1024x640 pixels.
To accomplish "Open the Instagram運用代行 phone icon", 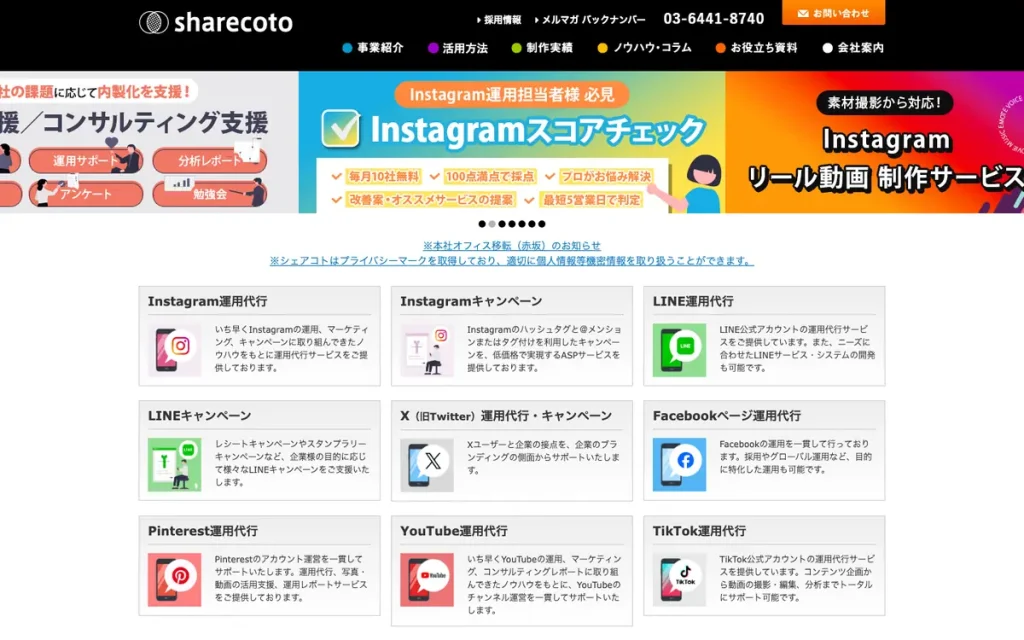I will (174, 349).
